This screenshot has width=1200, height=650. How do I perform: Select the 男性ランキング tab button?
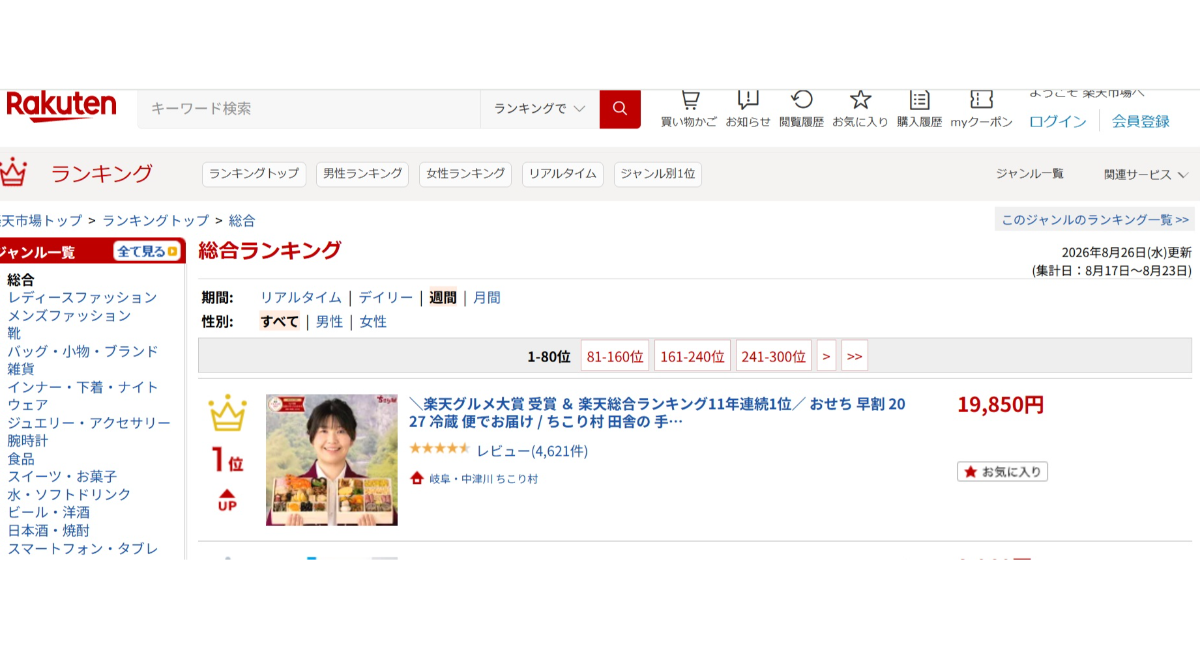pos(363,174)
